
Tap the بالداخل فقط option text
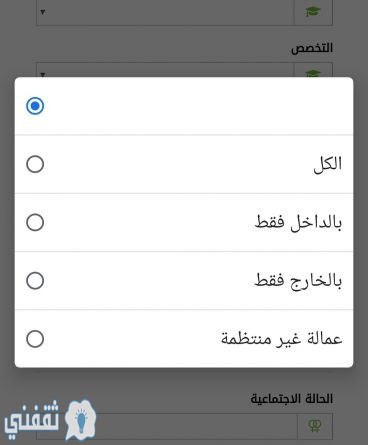[x=298, y=222]
